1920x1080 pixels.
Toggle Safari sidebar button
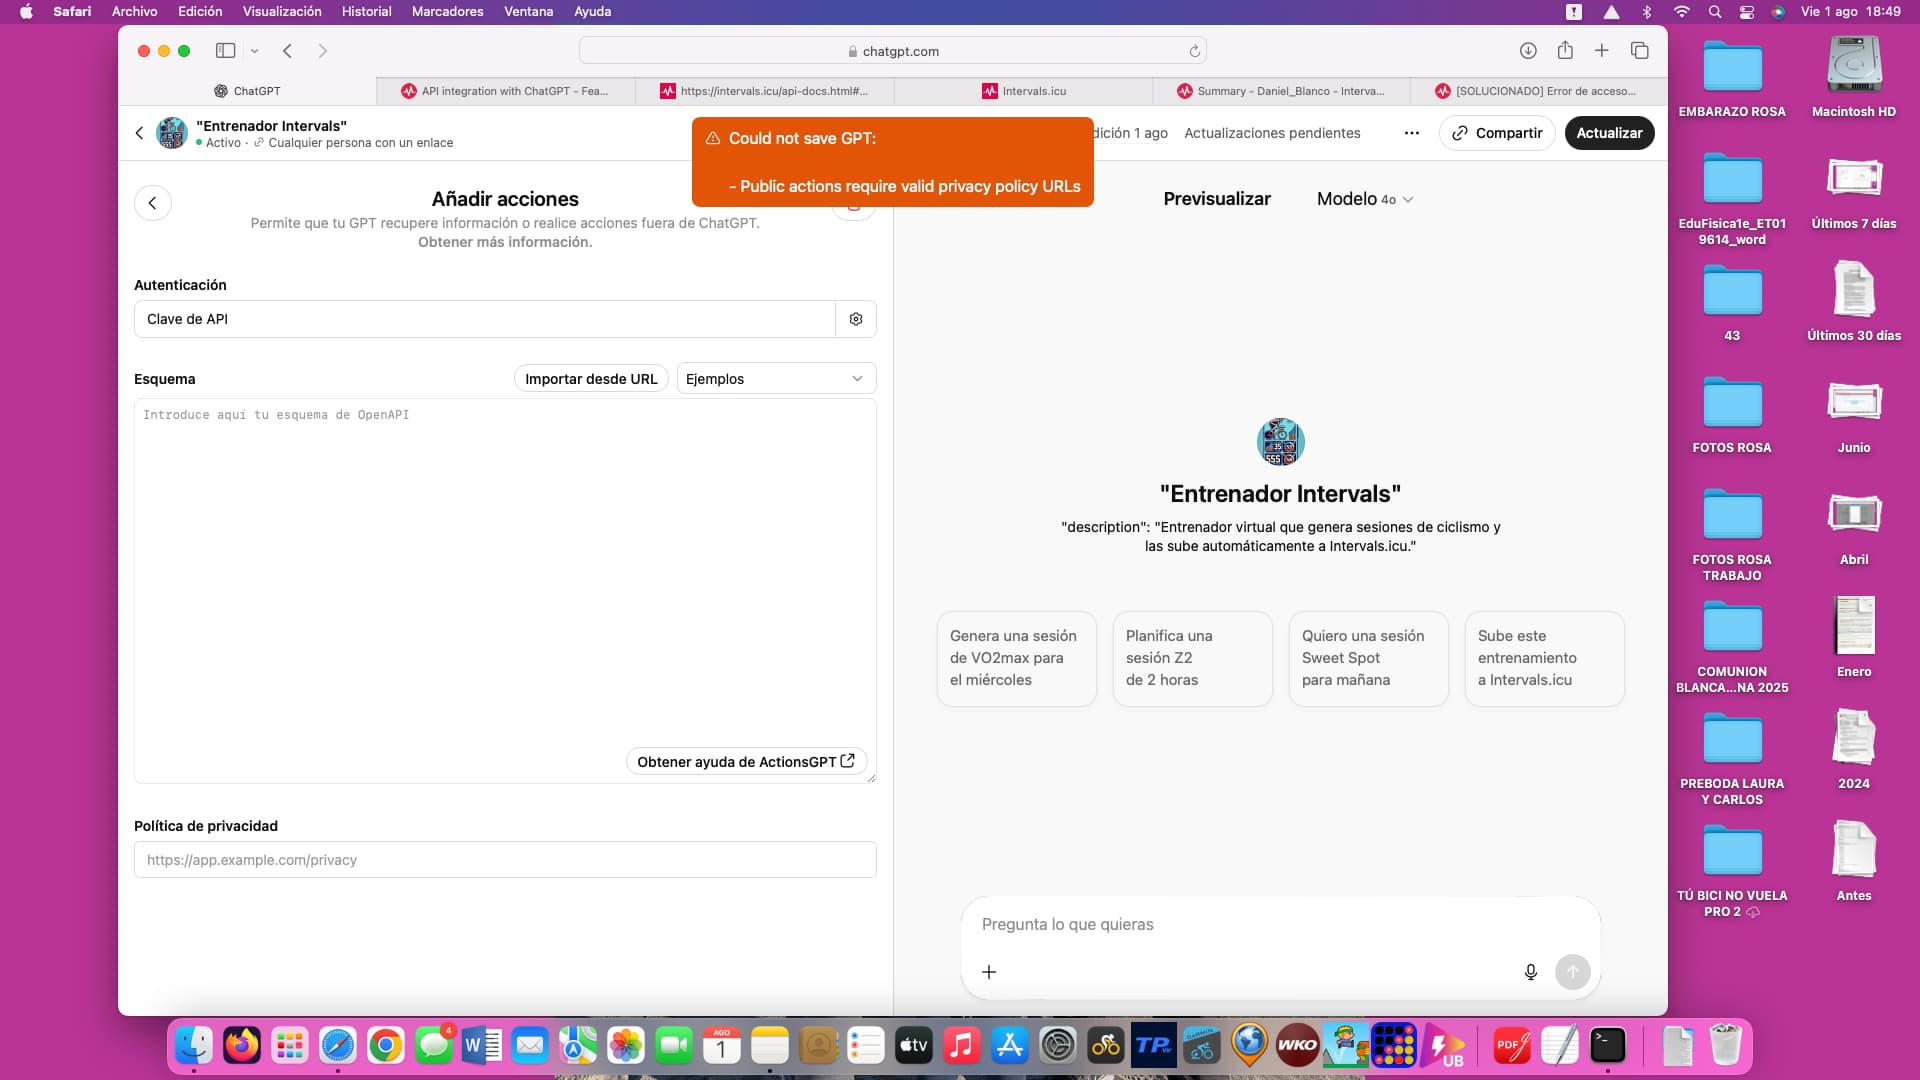pyautogui.click(x=225, y=51)
